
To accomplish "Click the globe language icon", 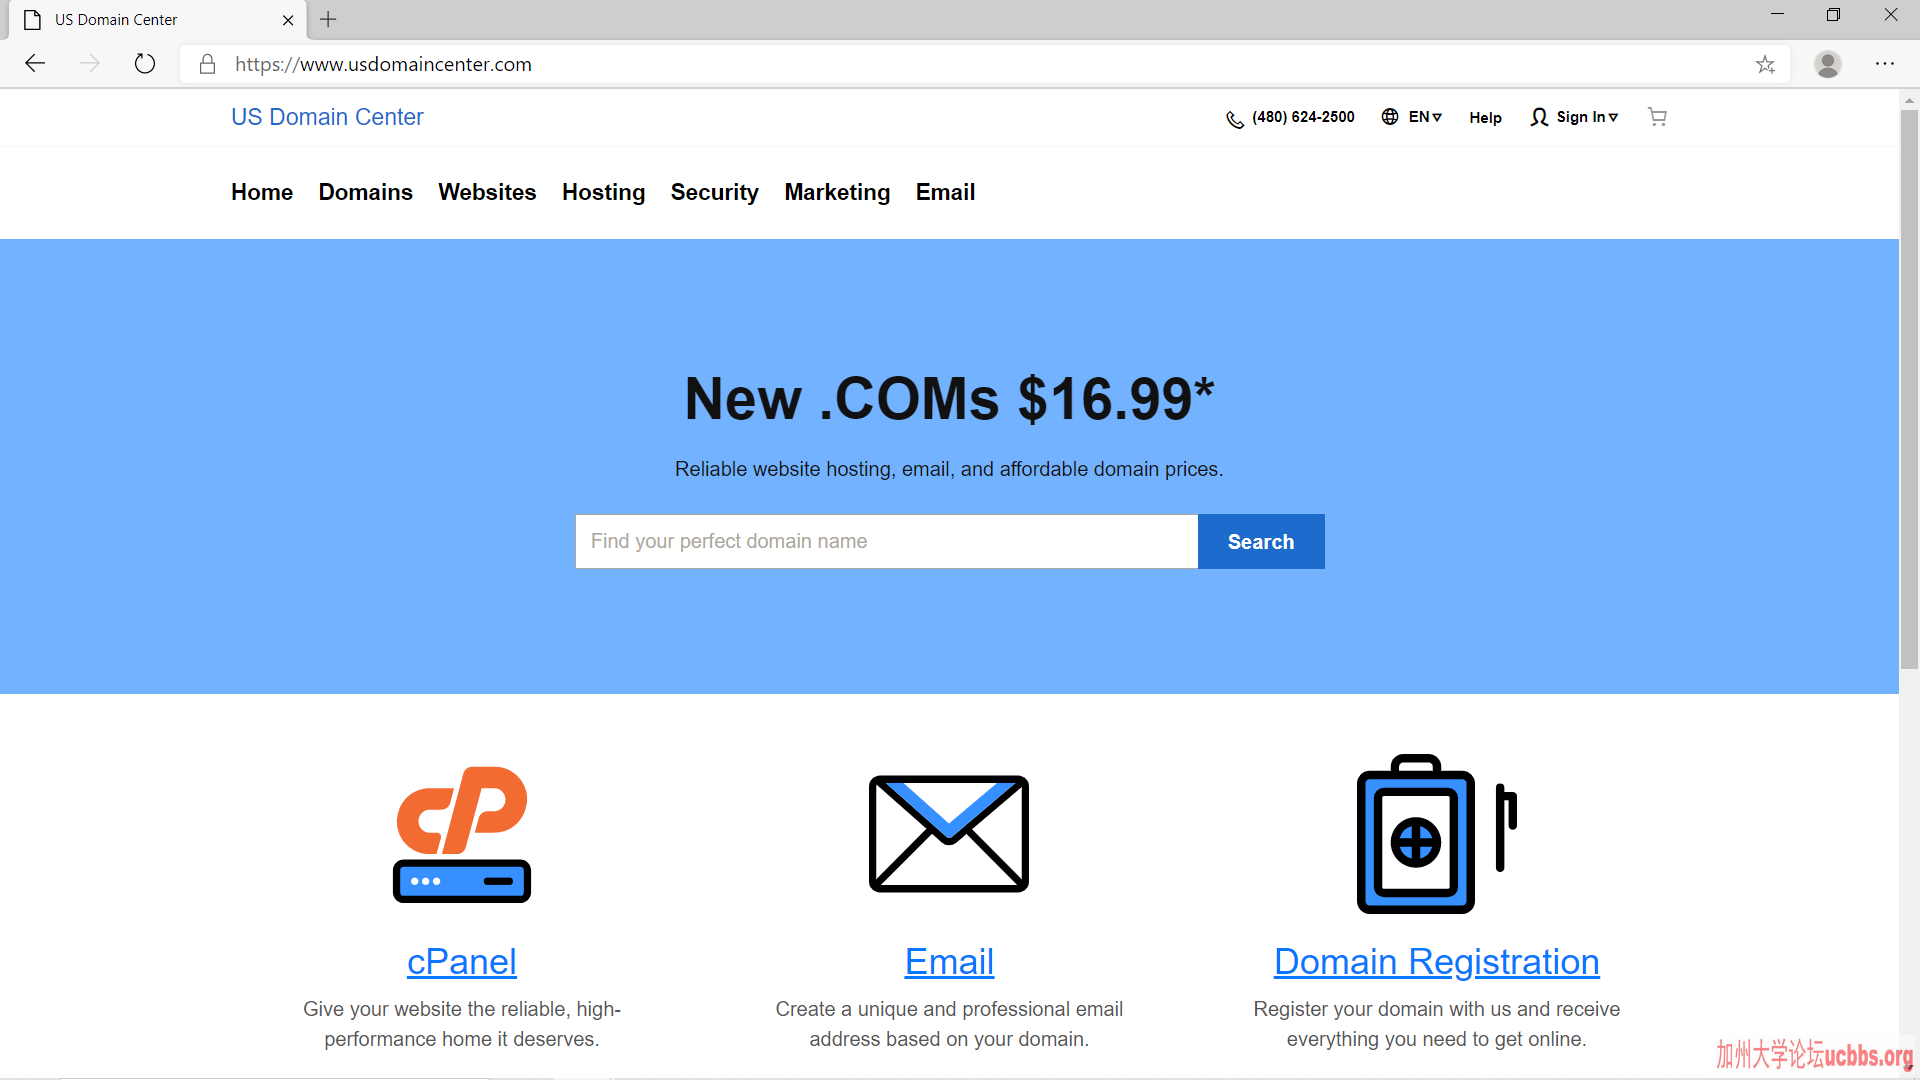I will tap(1390, 117).
